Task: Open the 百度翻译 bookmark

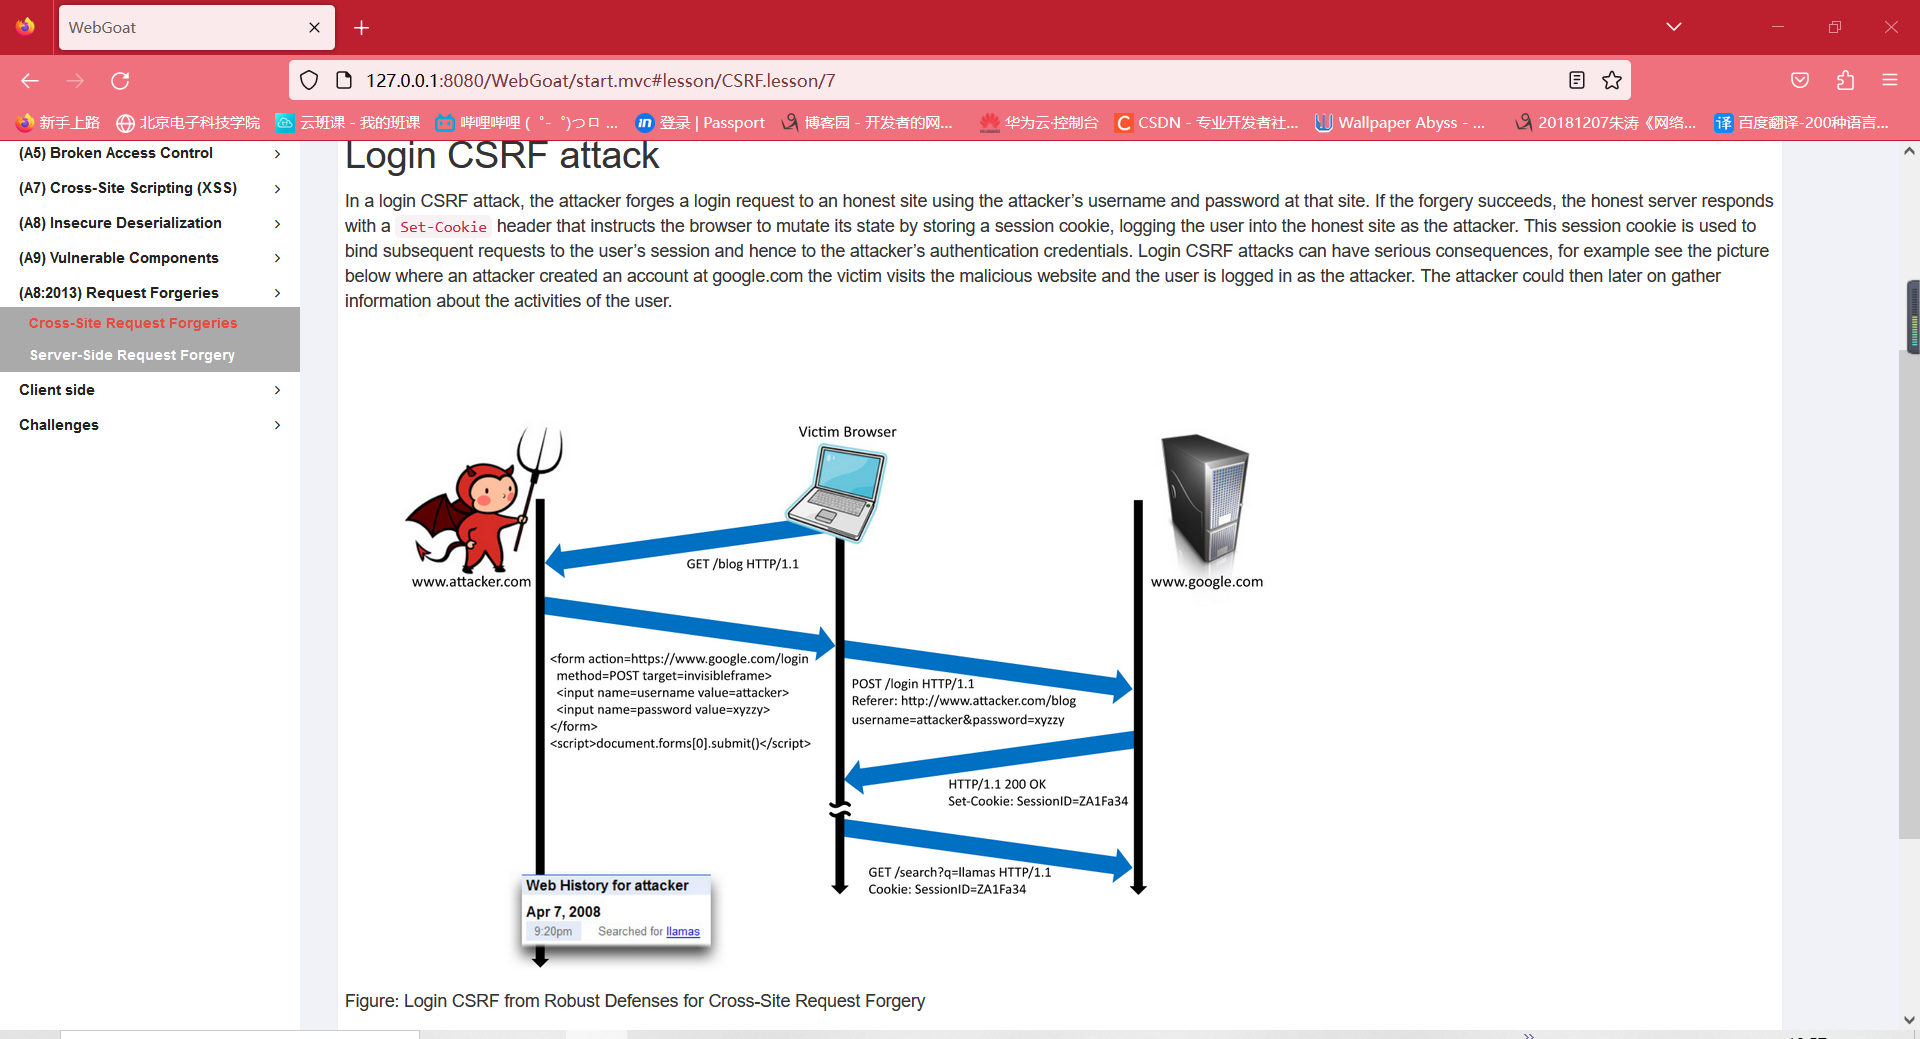Action: click(1802, 123)
